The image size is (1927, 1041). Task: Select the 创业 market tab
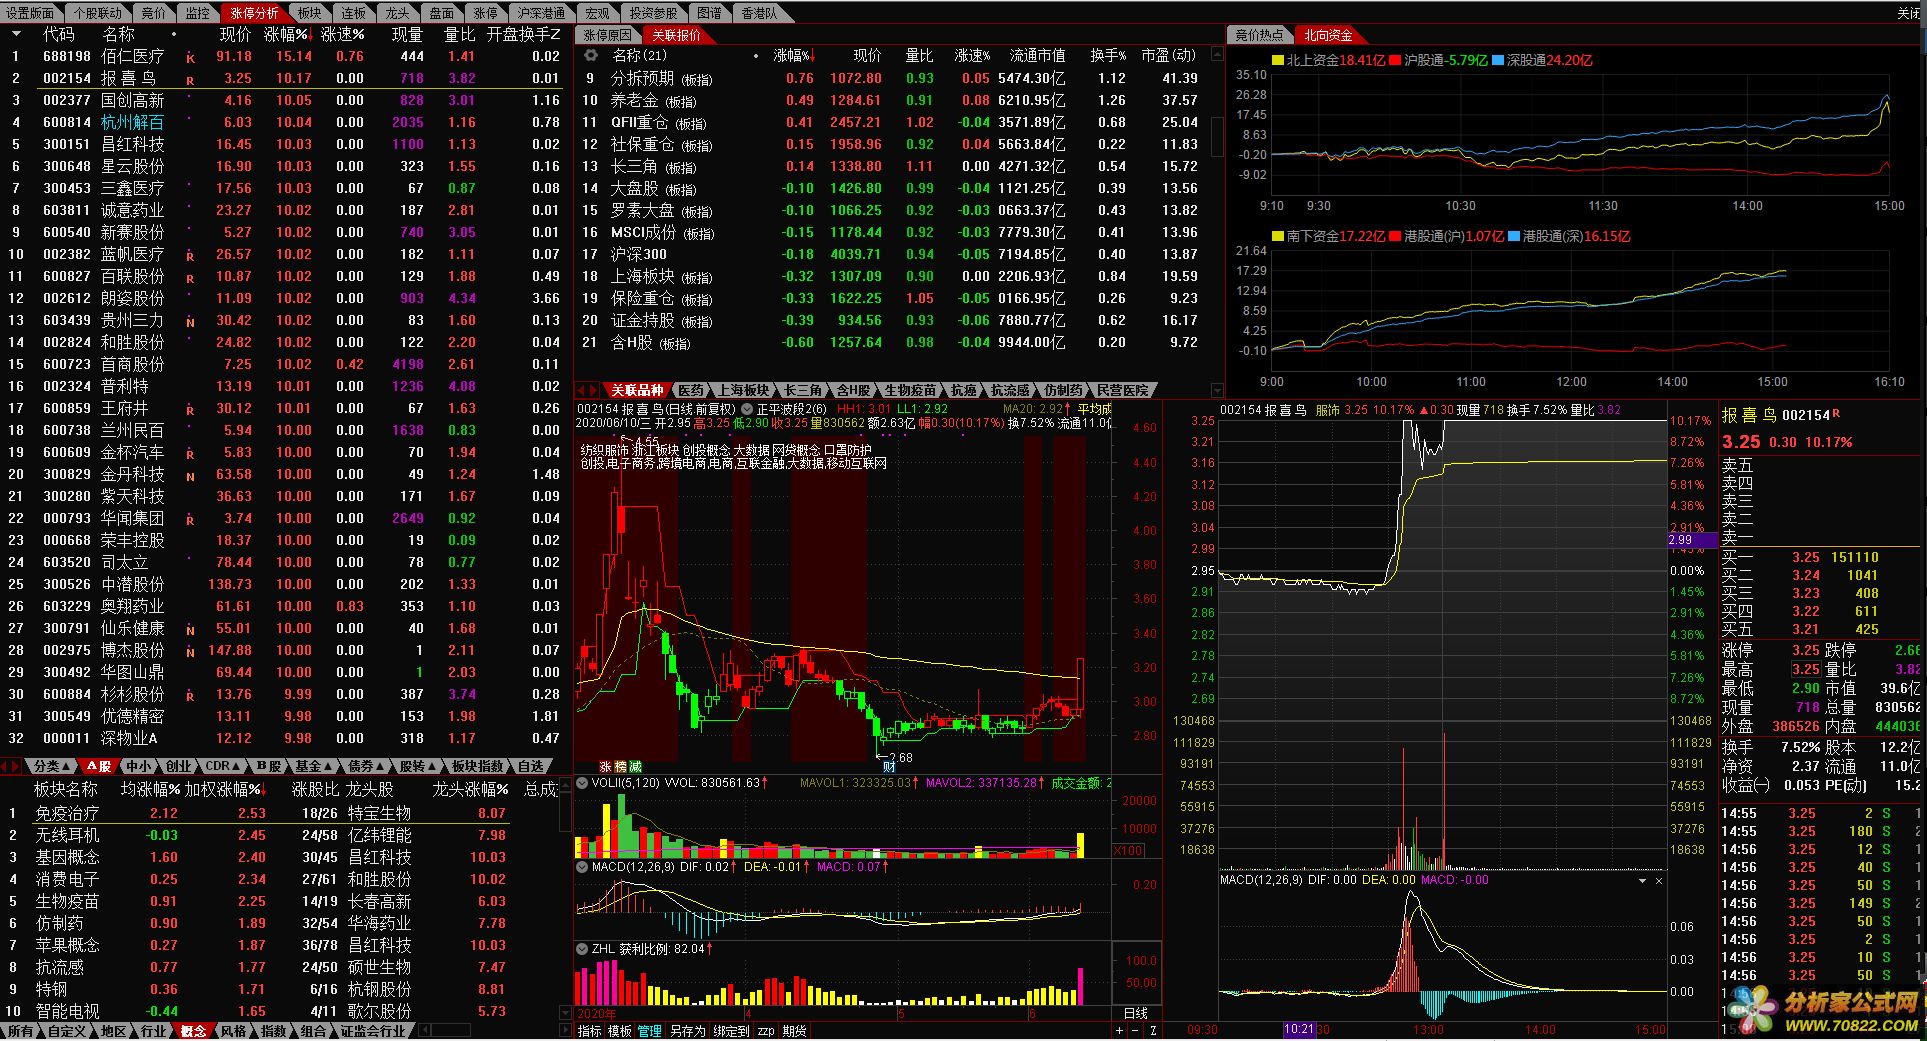(x=177, y=766)
